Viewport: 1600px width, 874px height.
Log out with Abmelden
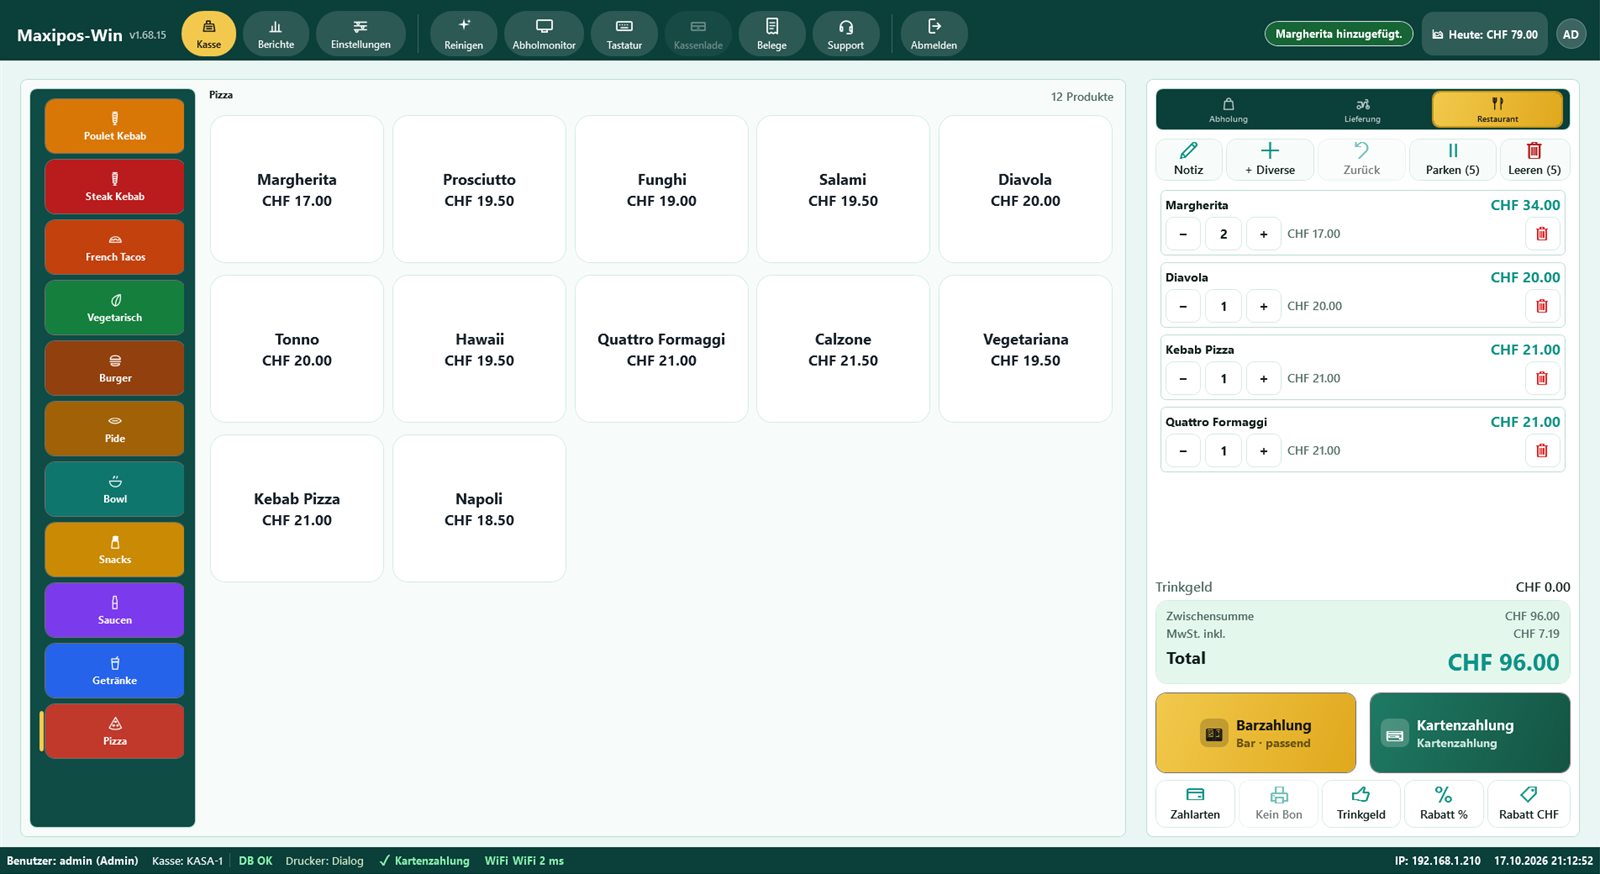pos(934,34)
